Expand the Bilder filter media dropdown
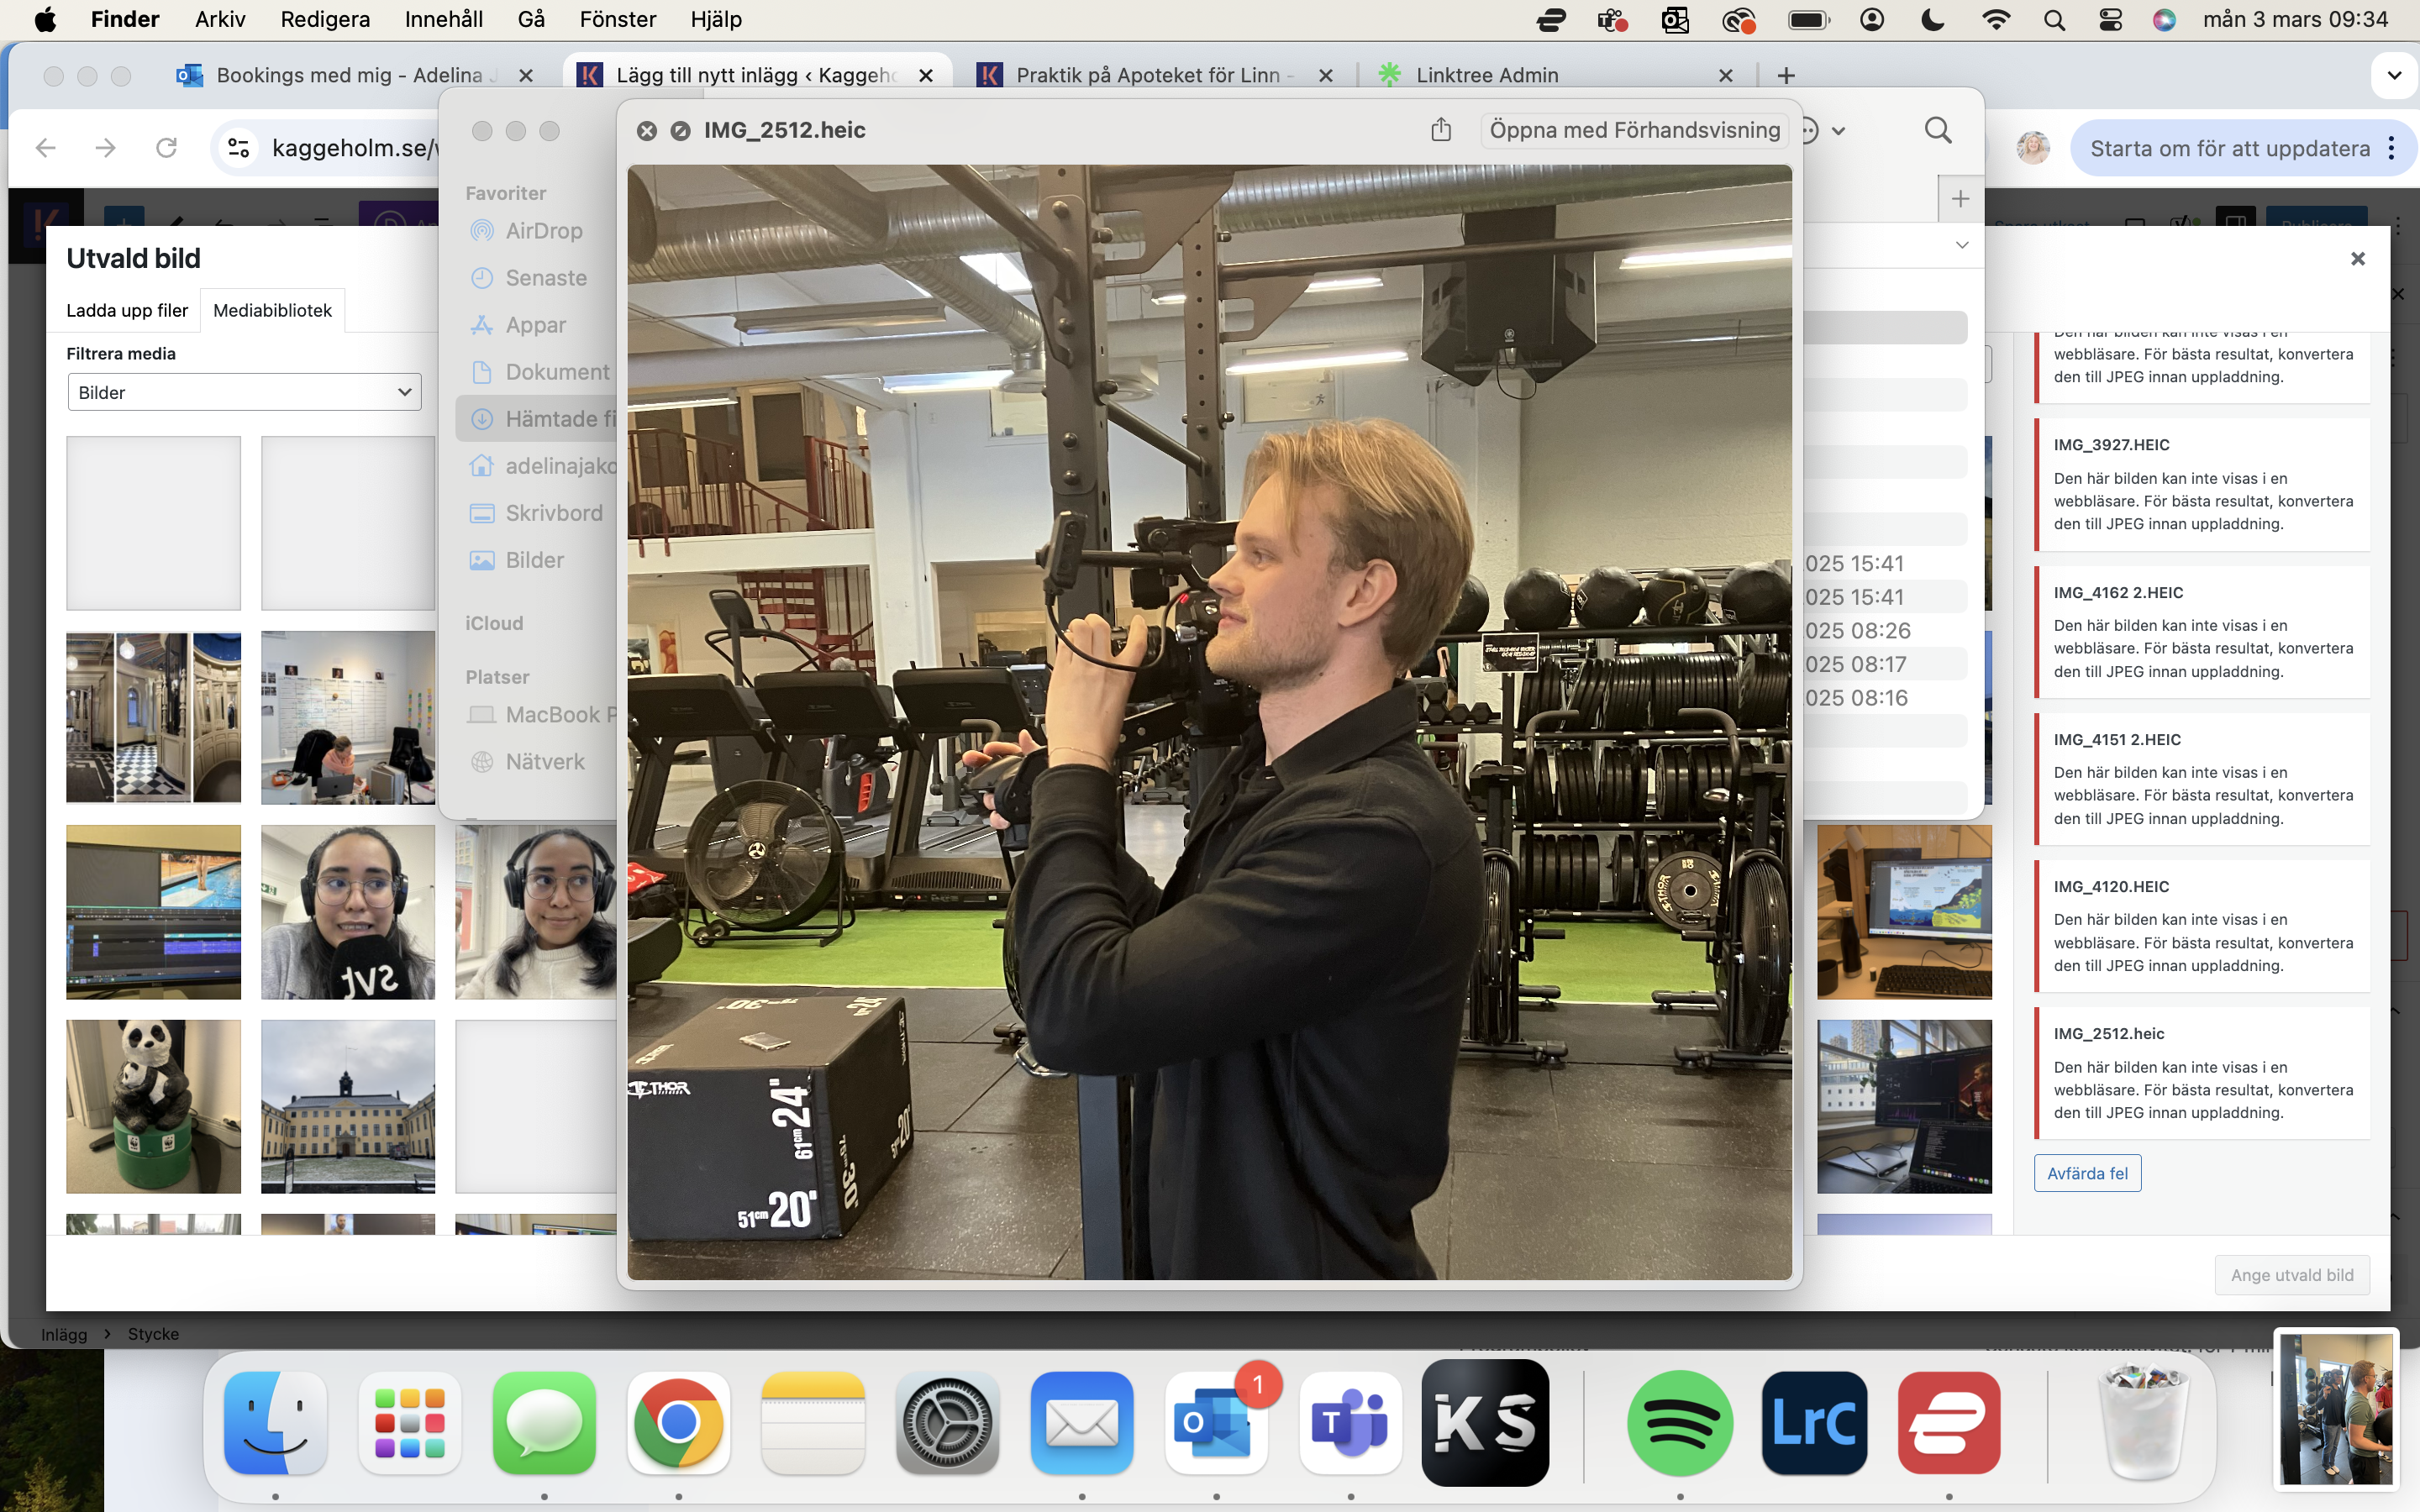2420x1512 pixels. tap(244, 392)
